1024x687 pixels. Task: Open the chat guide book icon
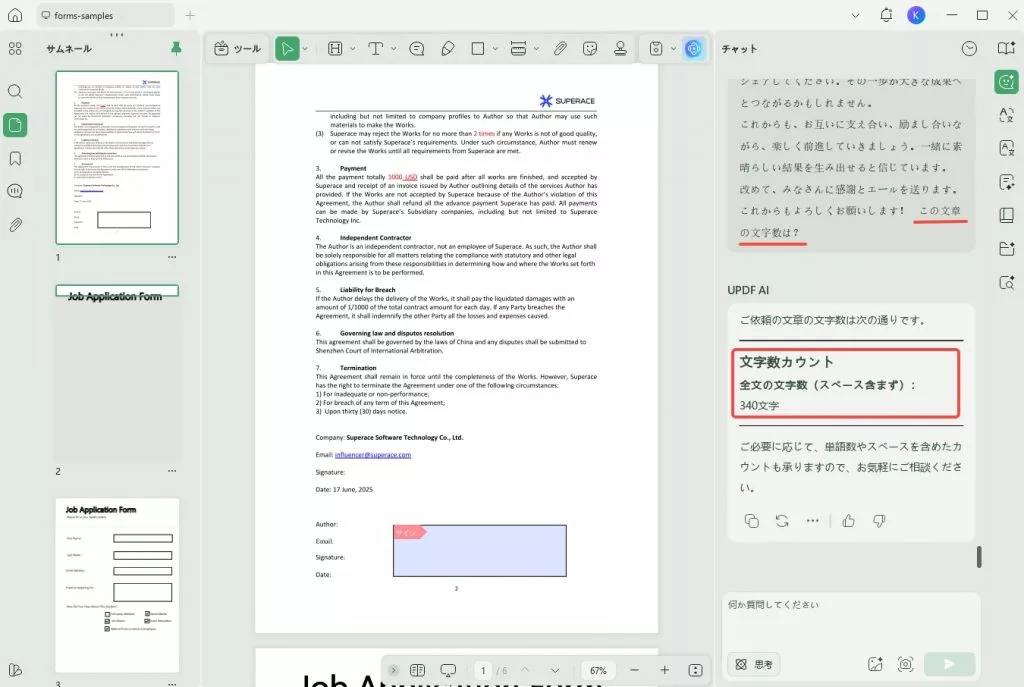point(1006,48)
